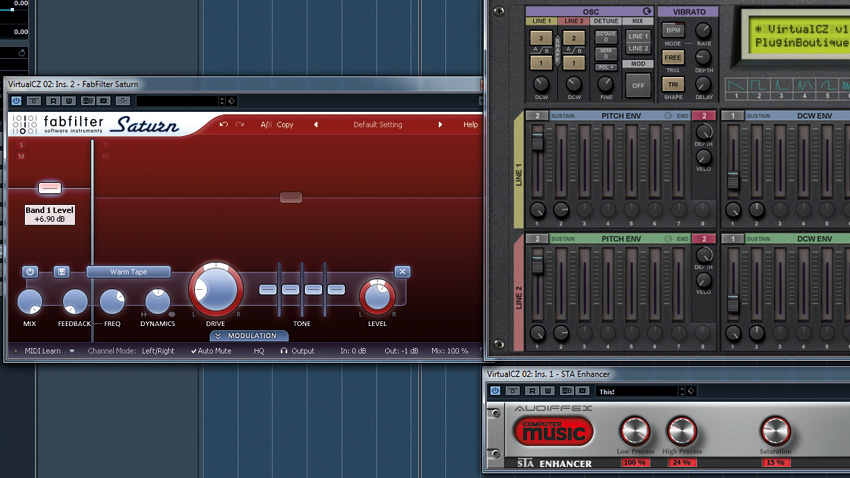This screenshot has height=478, width=850.
Task: Click Line 1 Pitch Env loop icon
Action: point(668,115)
